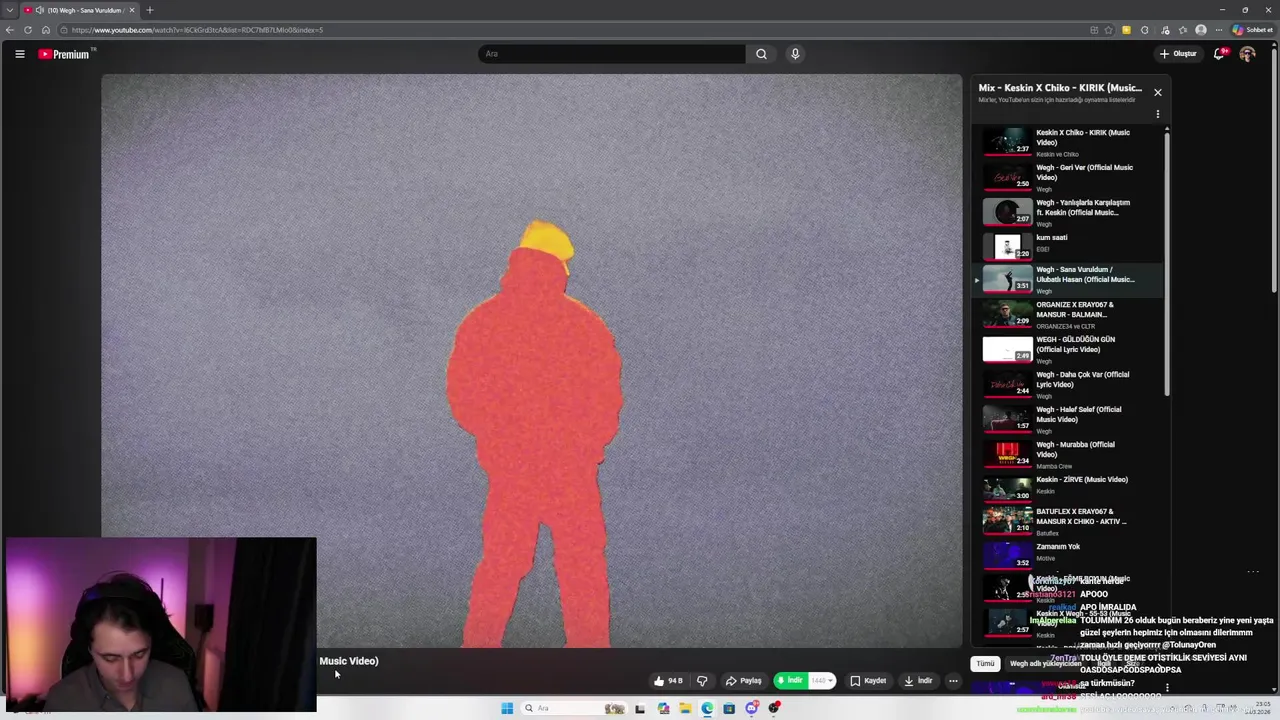Viewport: 1280px width, 720px height.
Task: Open the Oluştur create button
Action: coord(1178,54)
